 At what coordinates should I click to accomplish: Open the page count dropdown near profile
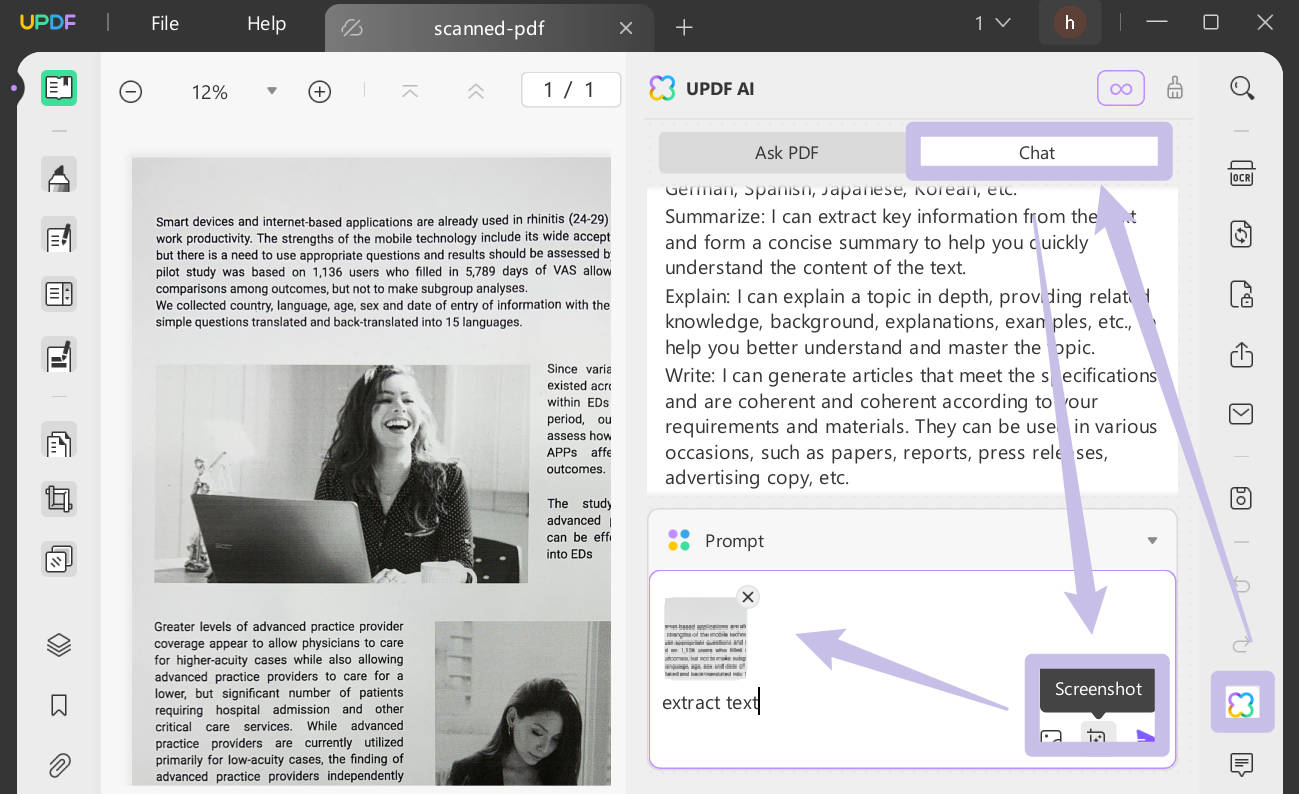[x=991, y=22]
